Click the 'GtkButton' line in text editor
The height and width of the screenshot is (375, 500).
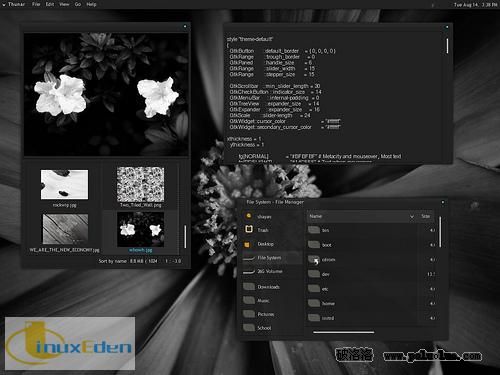[283, 51]
